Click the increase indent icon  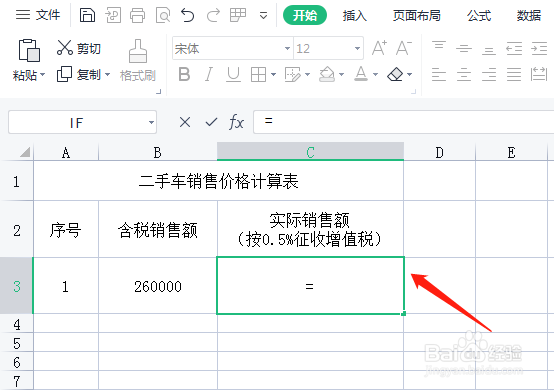[539, 48]
